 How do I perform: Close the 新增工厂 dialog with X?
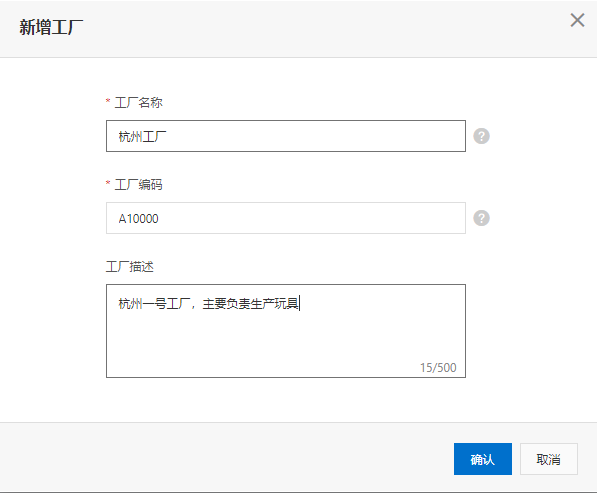(x=577, y=20)
